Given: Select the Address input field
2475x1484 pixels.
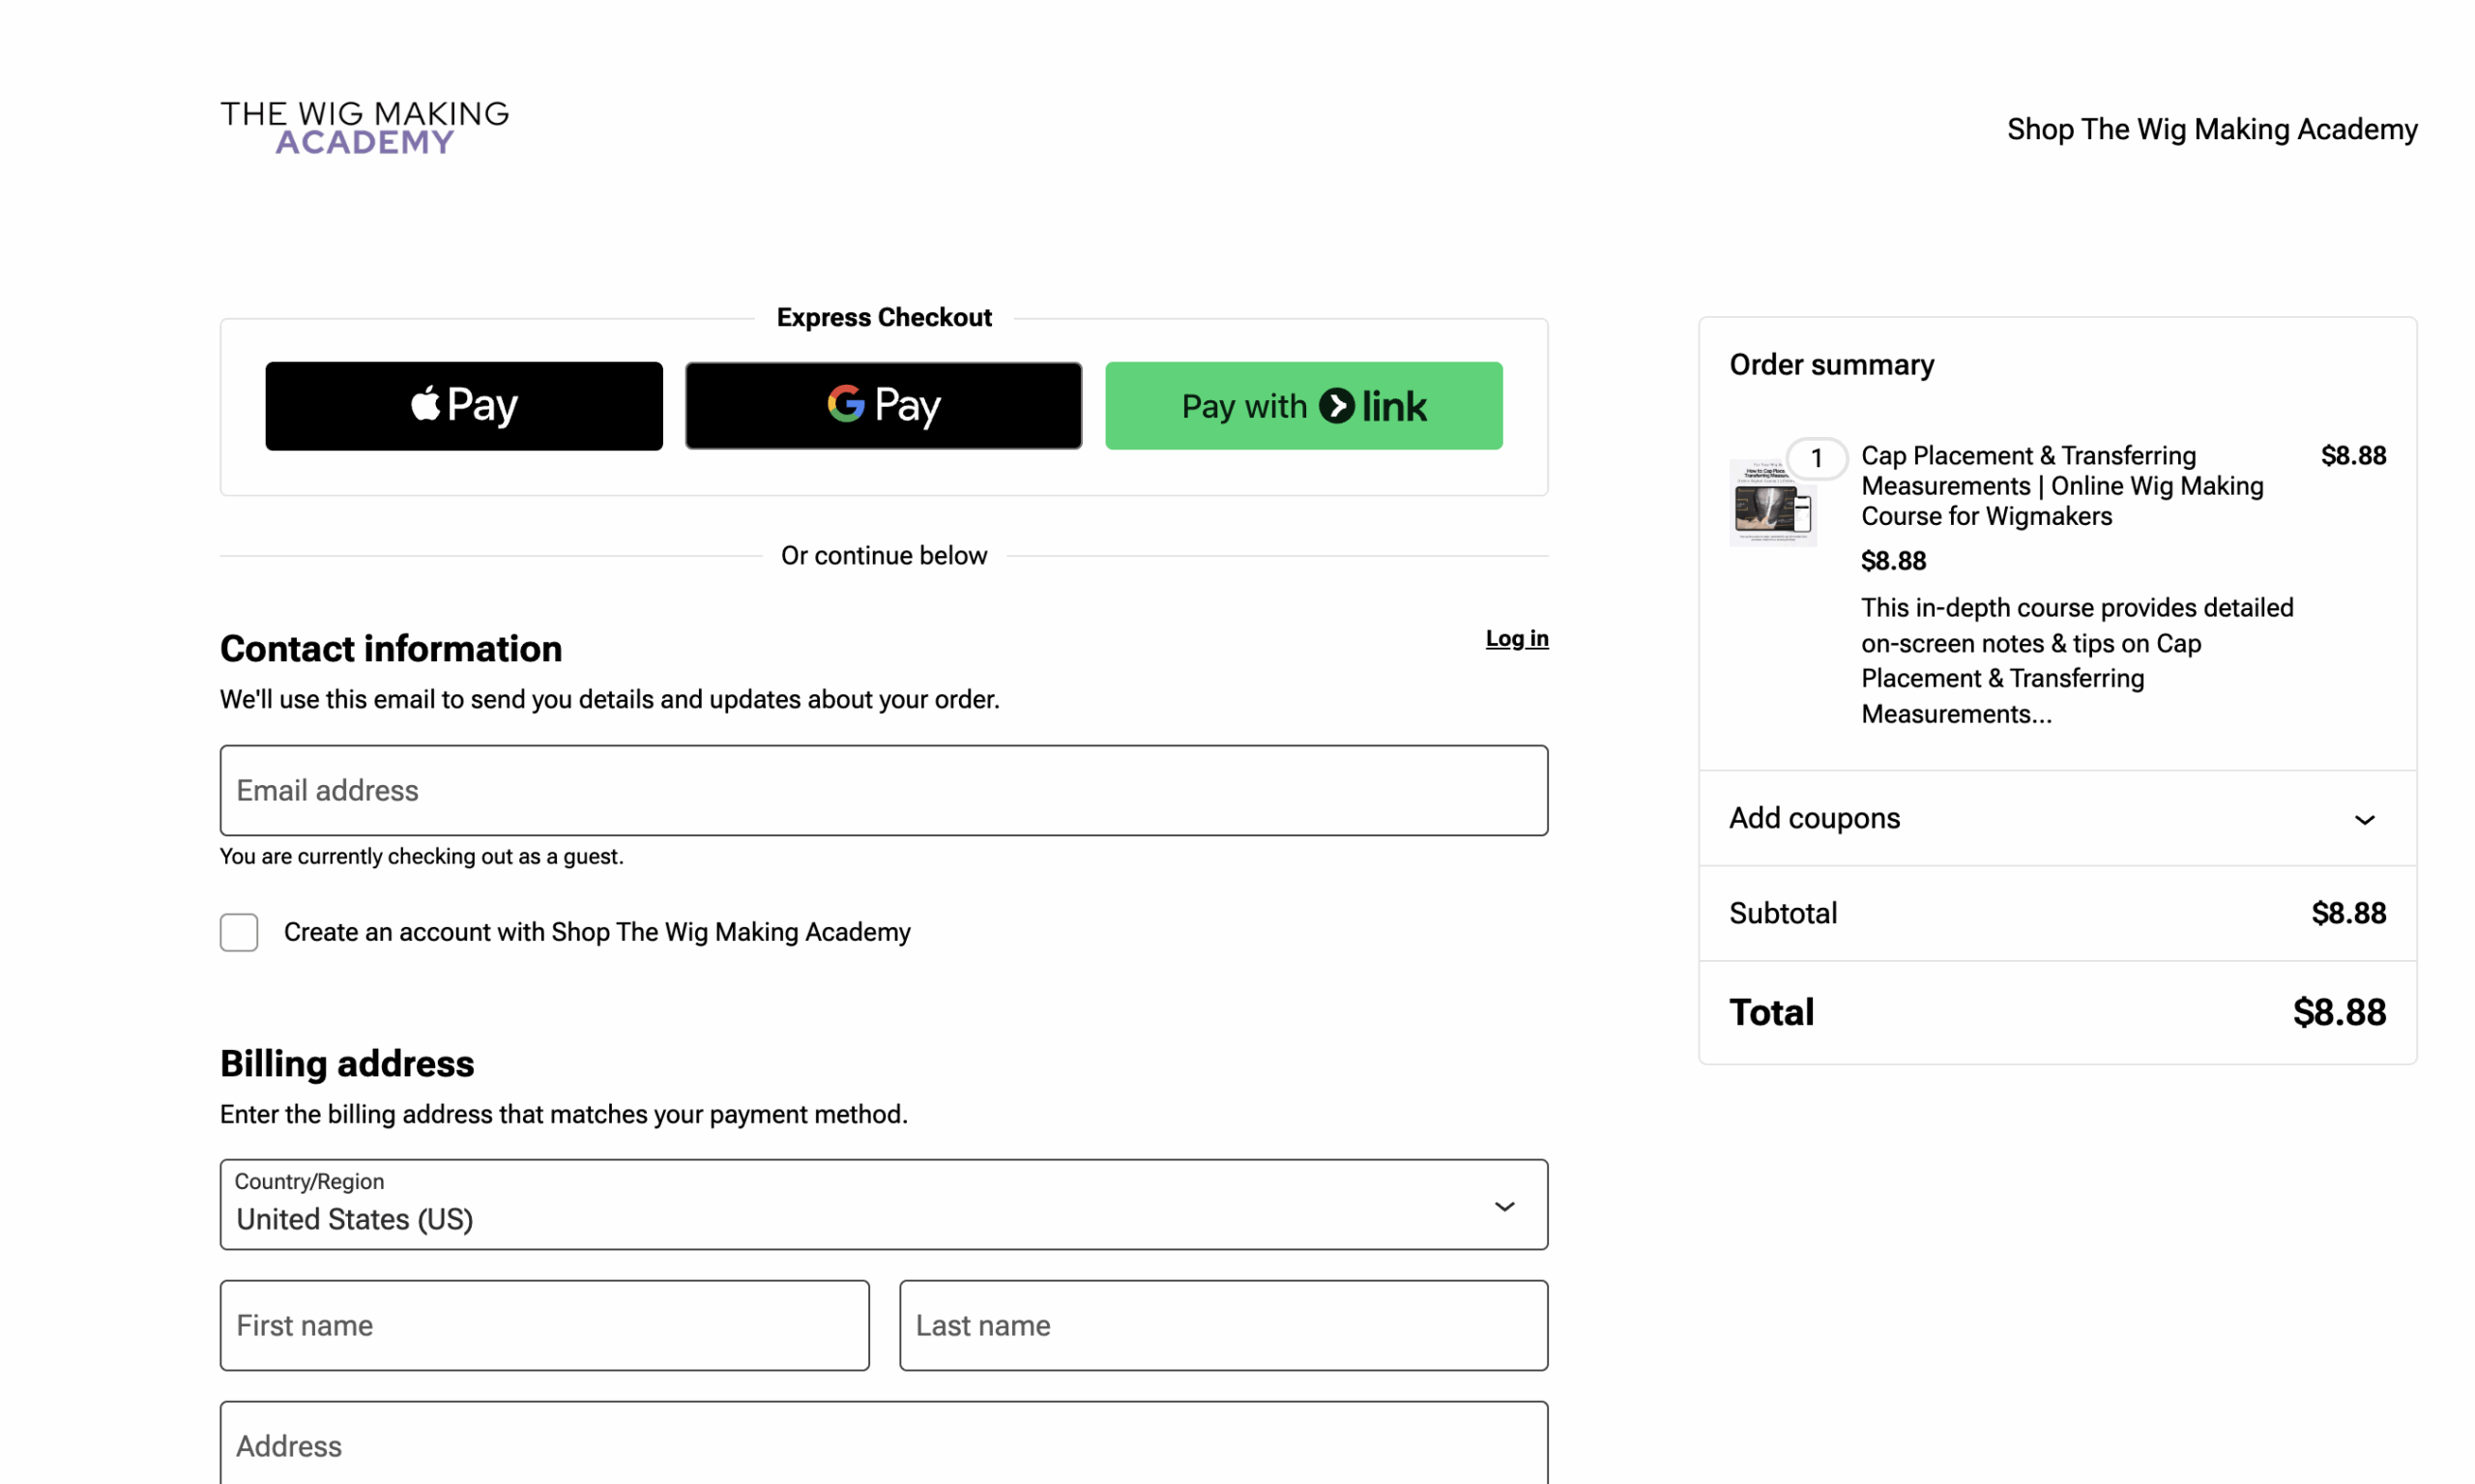Looking at the screenshot, I should (883, 1444).
